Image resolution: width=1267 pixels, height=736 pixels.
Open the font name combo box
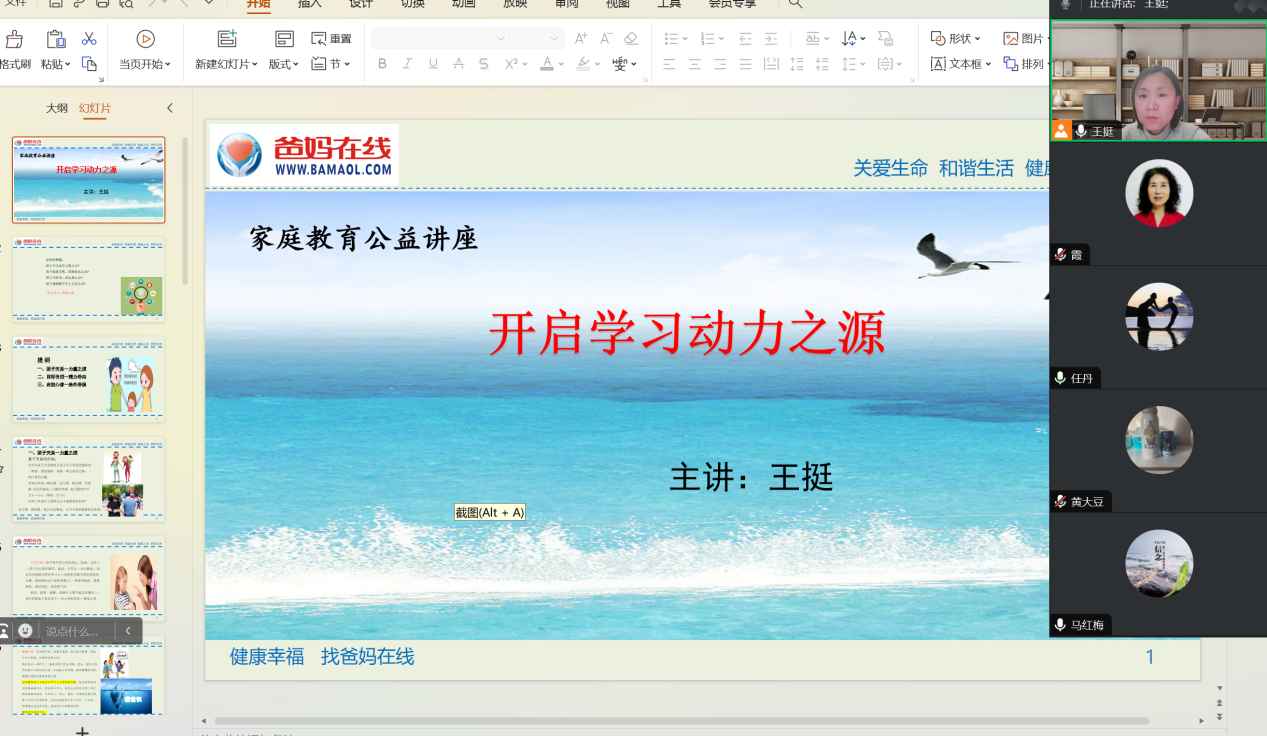point(440,38)
